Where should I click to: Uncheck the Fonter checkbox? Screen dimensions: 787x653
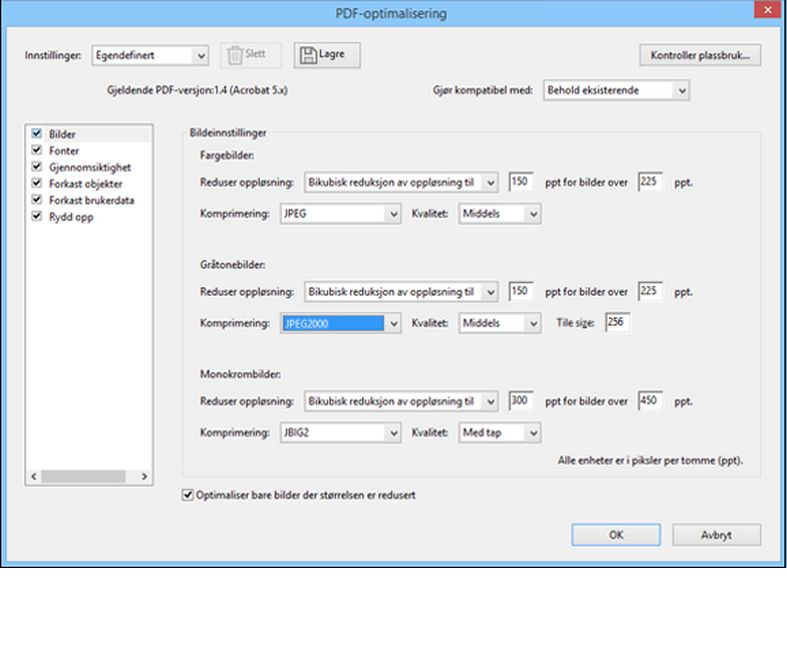pos(37,150)
